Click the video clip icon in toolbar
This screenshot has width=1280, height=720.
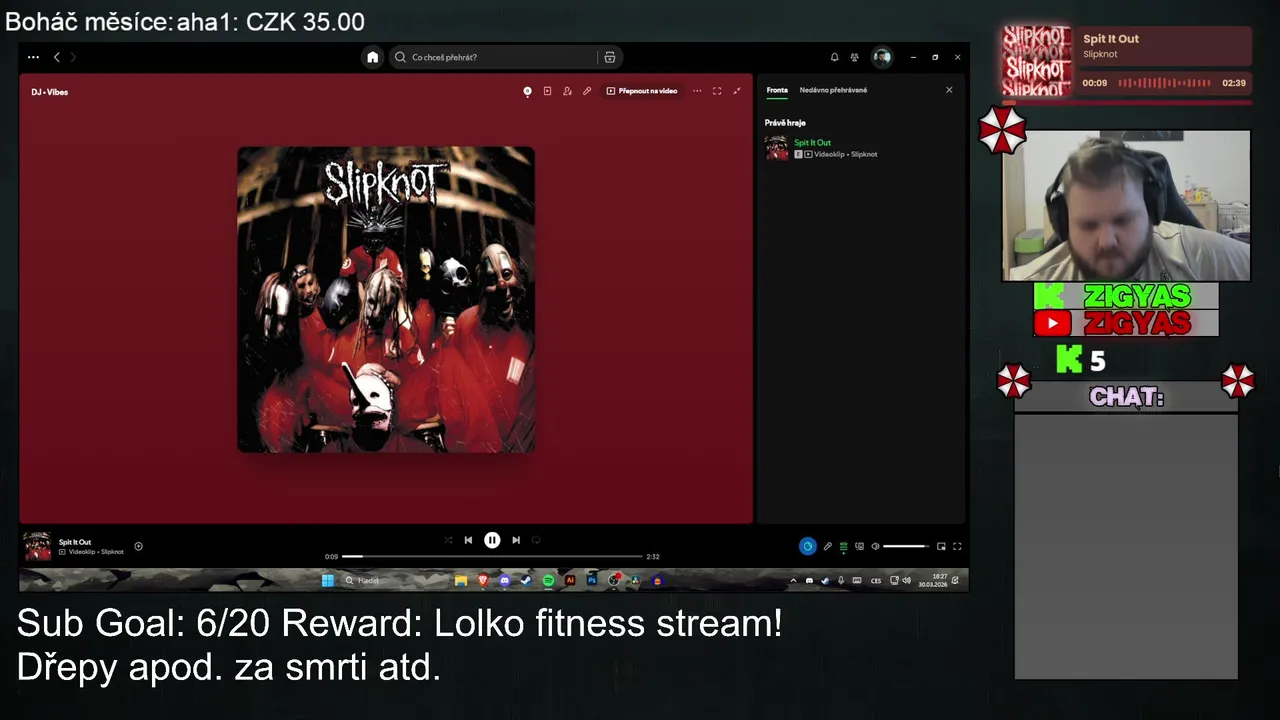pos(547,91)
